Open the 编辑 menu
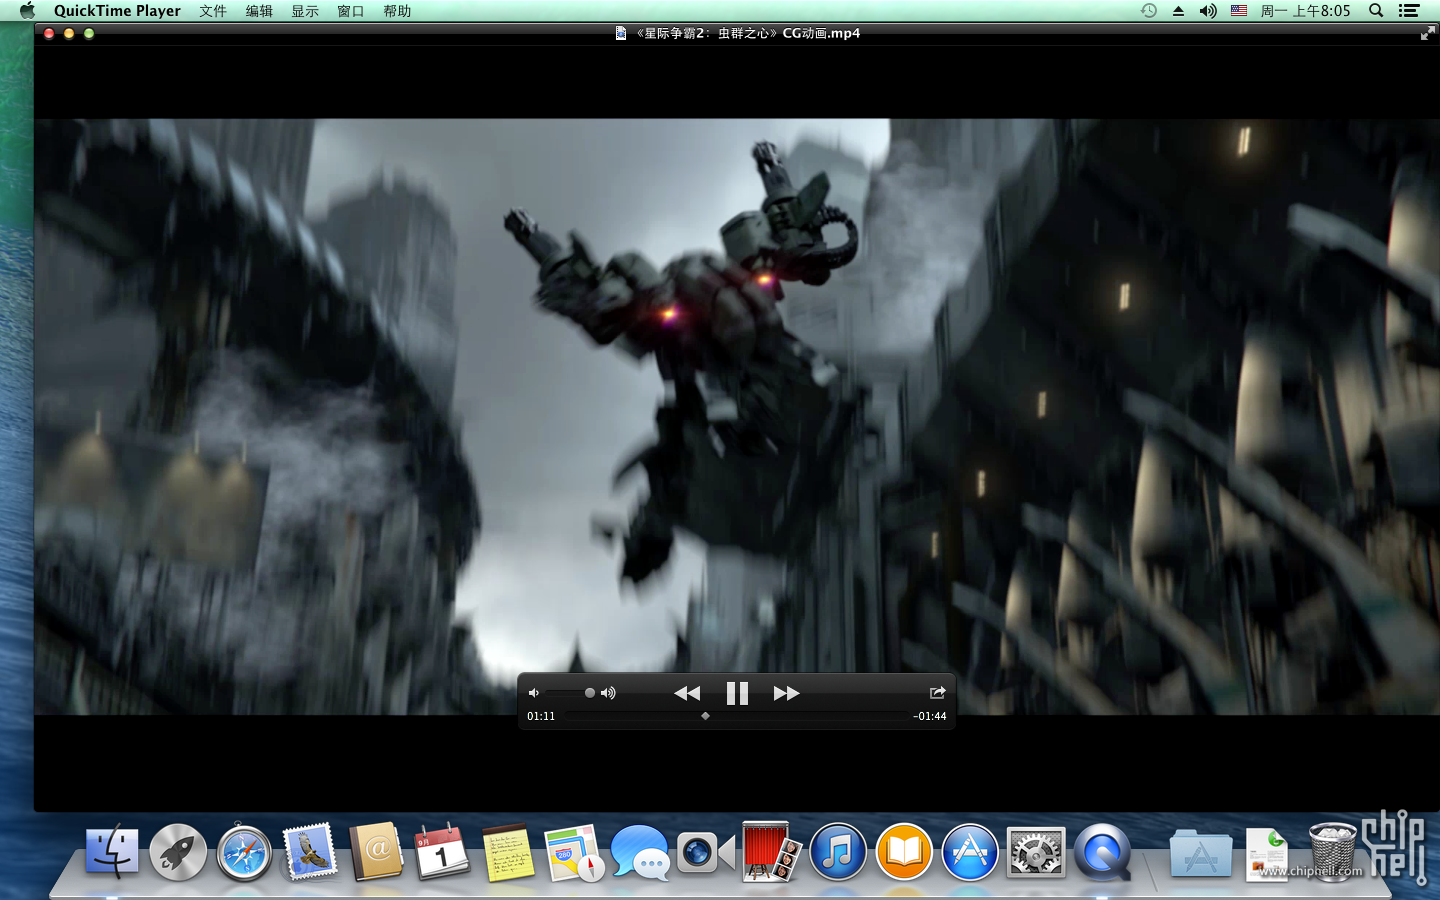 tap(259, 11)
